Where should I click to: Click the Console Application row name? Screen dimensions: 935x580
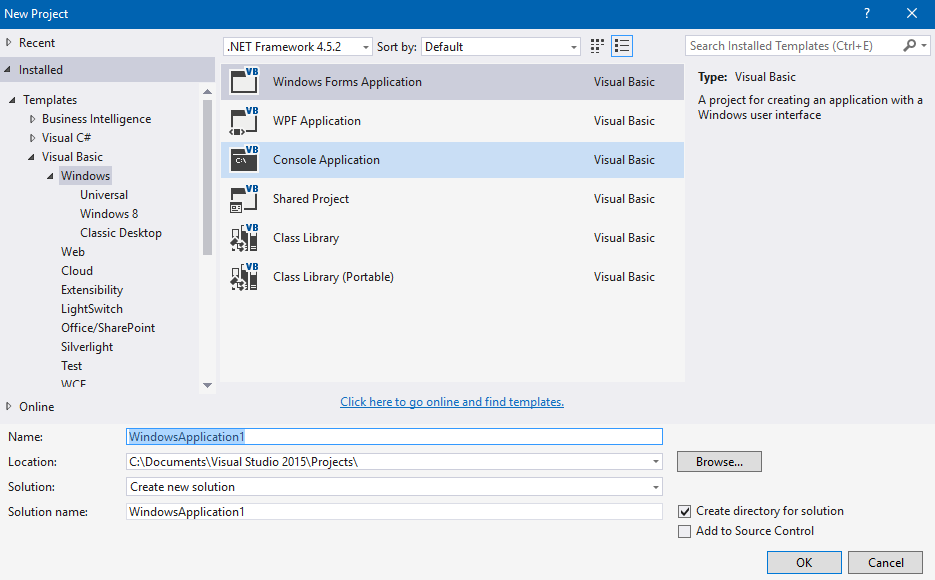[x=326, y=160]
